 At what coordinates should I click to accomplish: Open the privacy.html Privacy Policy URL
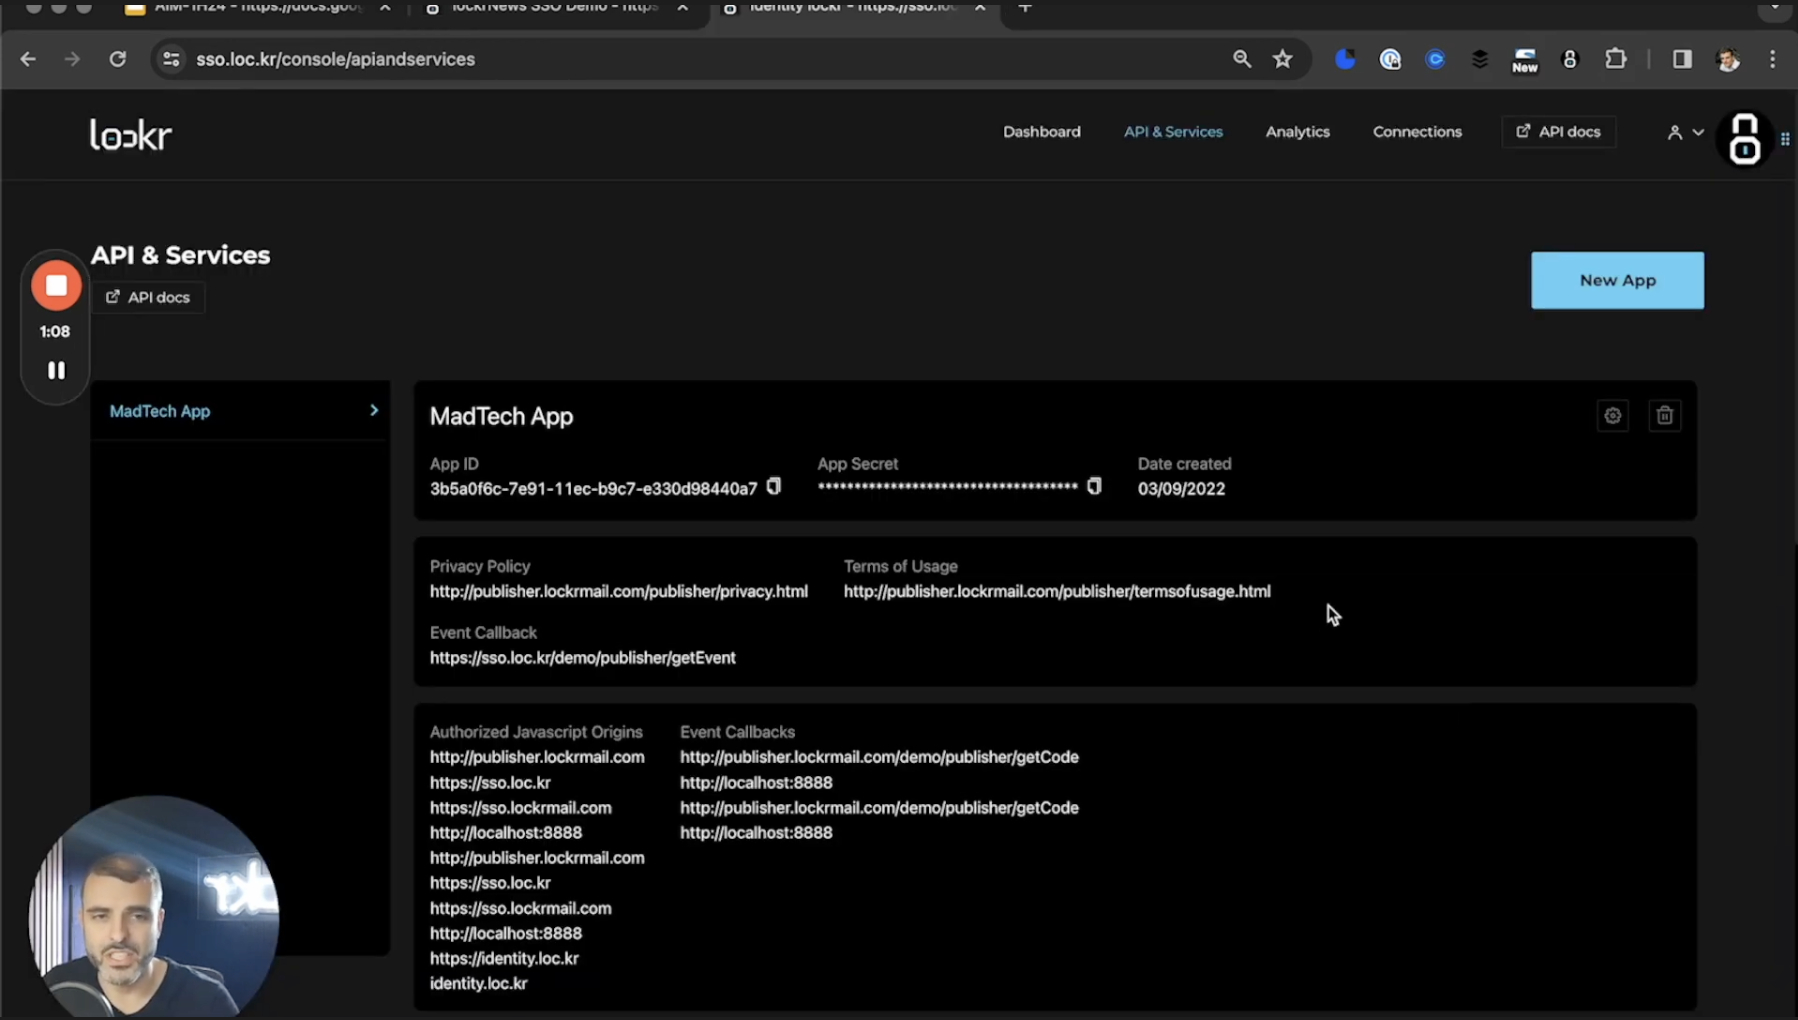[x=618, y=592]
